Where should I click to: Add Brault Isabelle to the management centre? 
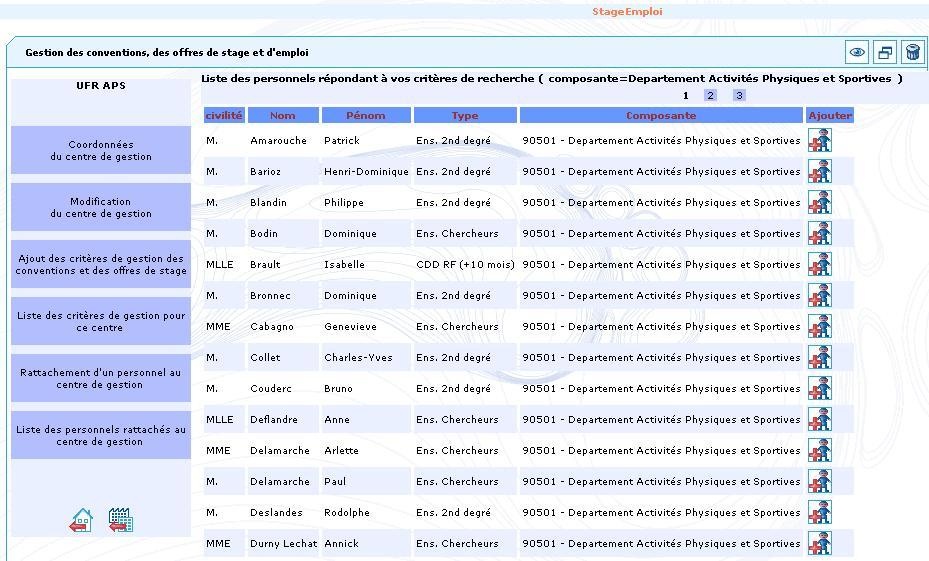(x=819, y=265)
